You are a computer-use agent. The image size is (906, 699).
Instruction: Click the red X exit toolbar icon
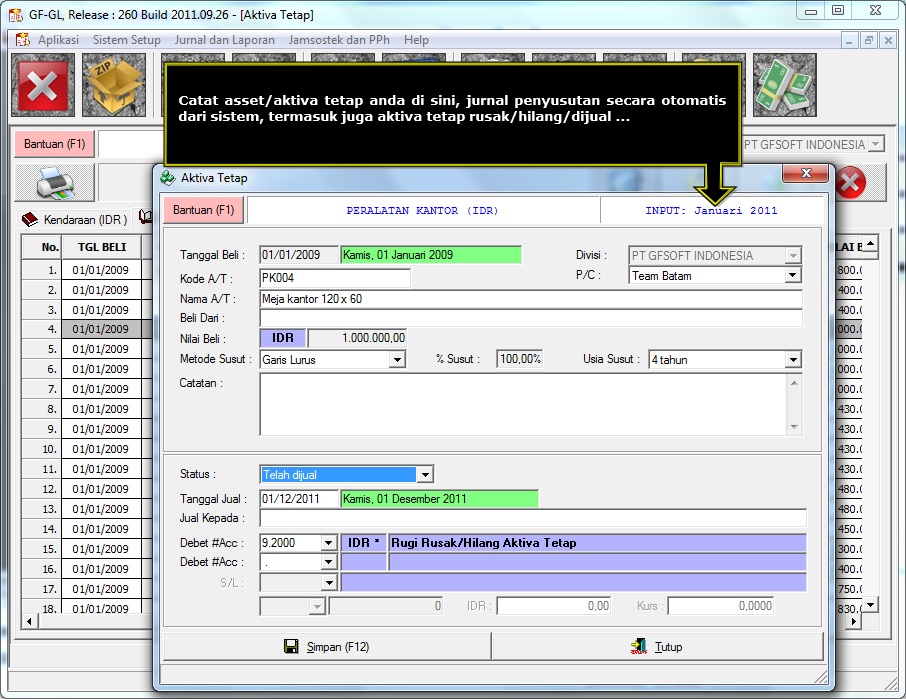[43, 85]
